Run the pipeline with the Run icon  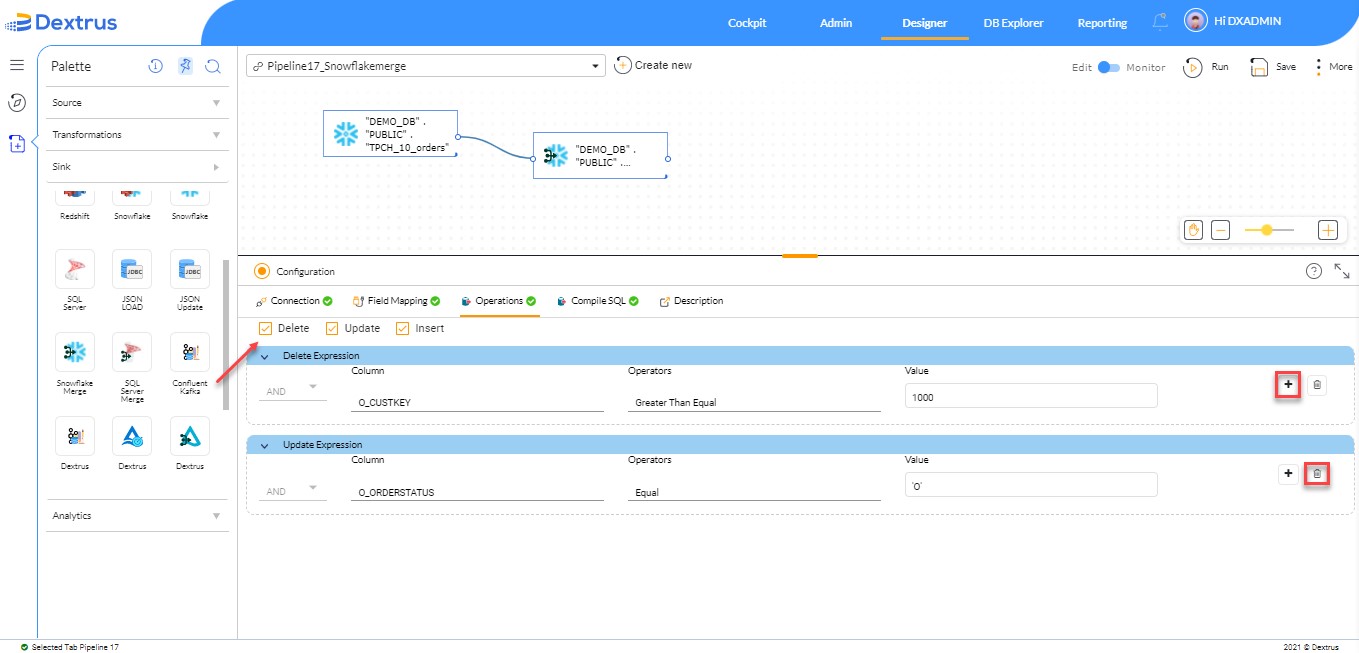click(1192, 67)
